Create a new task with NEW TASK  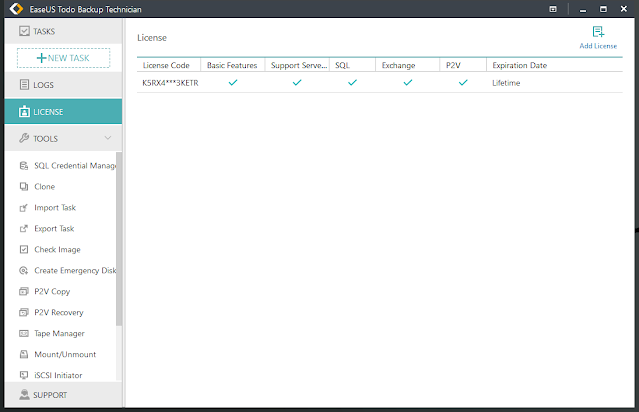[x=63, y=58]
